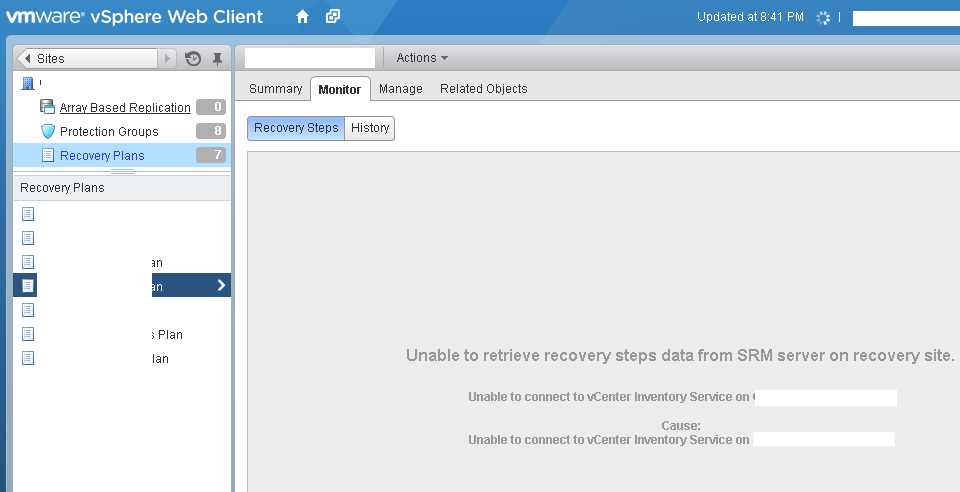Click the Updated at 8:41 PM text
This screenshot has height=492, width=960.
[x=750, y=17]
